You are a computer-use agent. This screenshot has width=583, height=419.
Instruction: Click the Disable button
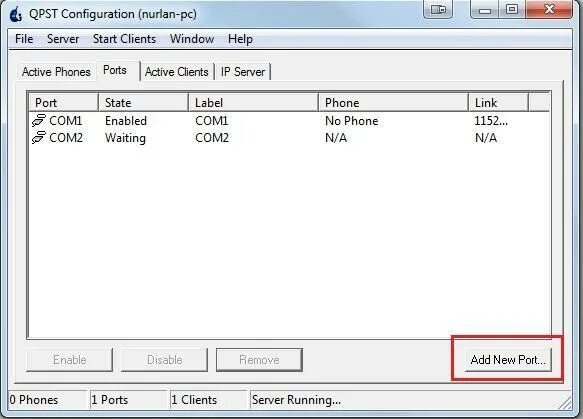(x=164, y=360)
